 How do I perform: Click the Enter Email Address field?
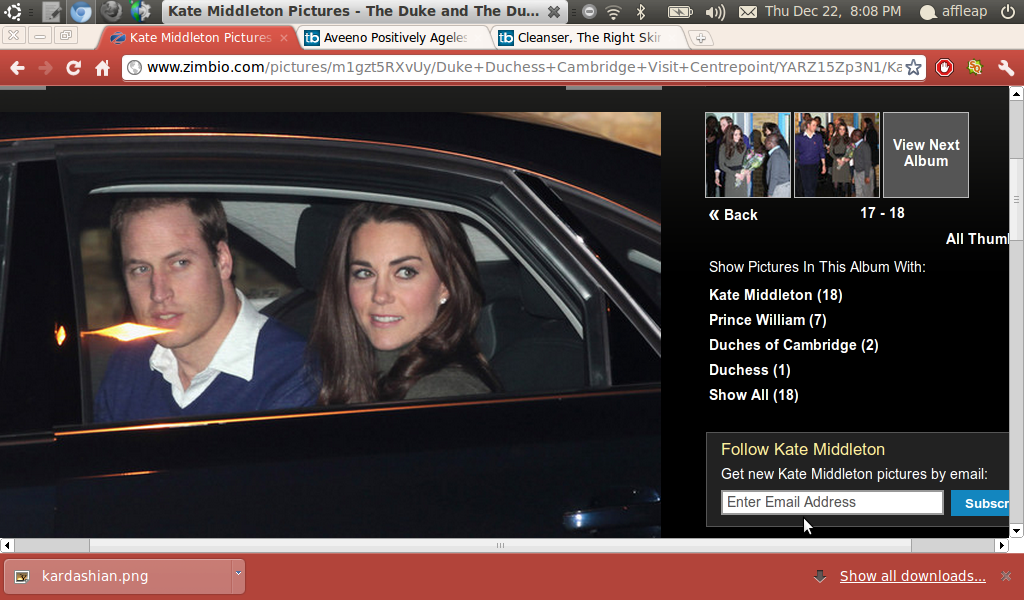coord(832,502)
